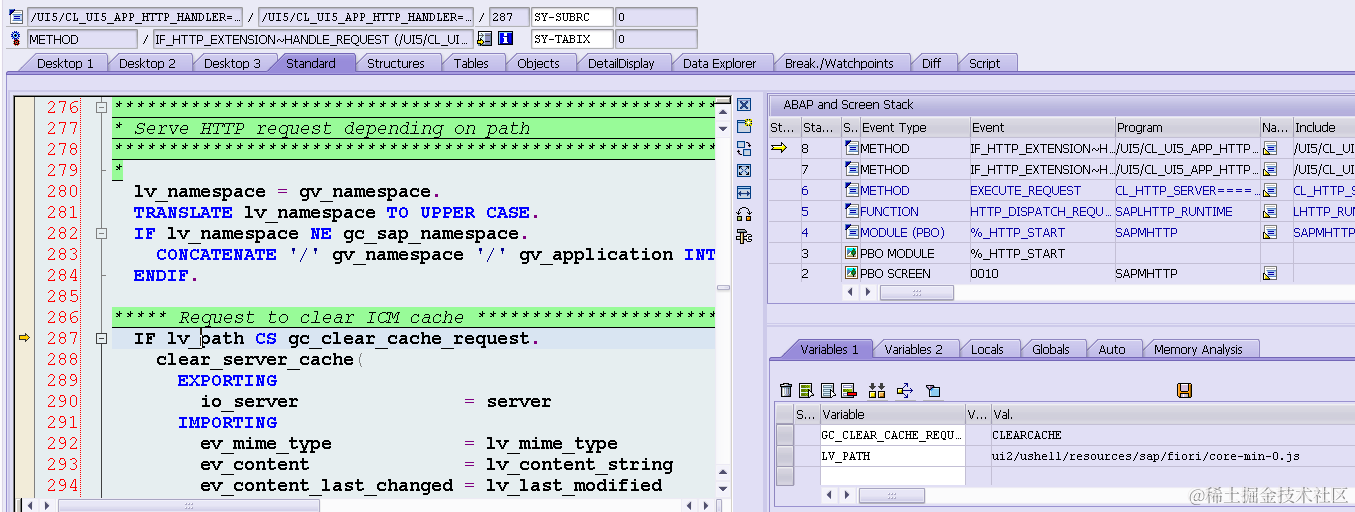Switch to Variables 2 tab
The height and width of the screenshot is (512, 1355).
[913, 349]
